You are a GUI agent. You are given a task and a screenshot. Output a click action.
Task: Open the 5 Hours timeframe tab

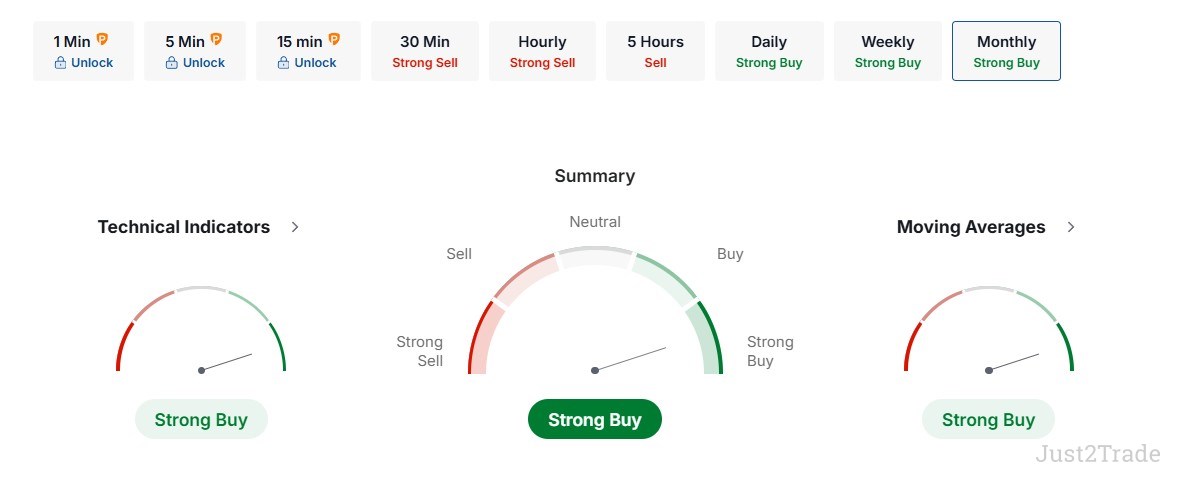coord(656,51)
